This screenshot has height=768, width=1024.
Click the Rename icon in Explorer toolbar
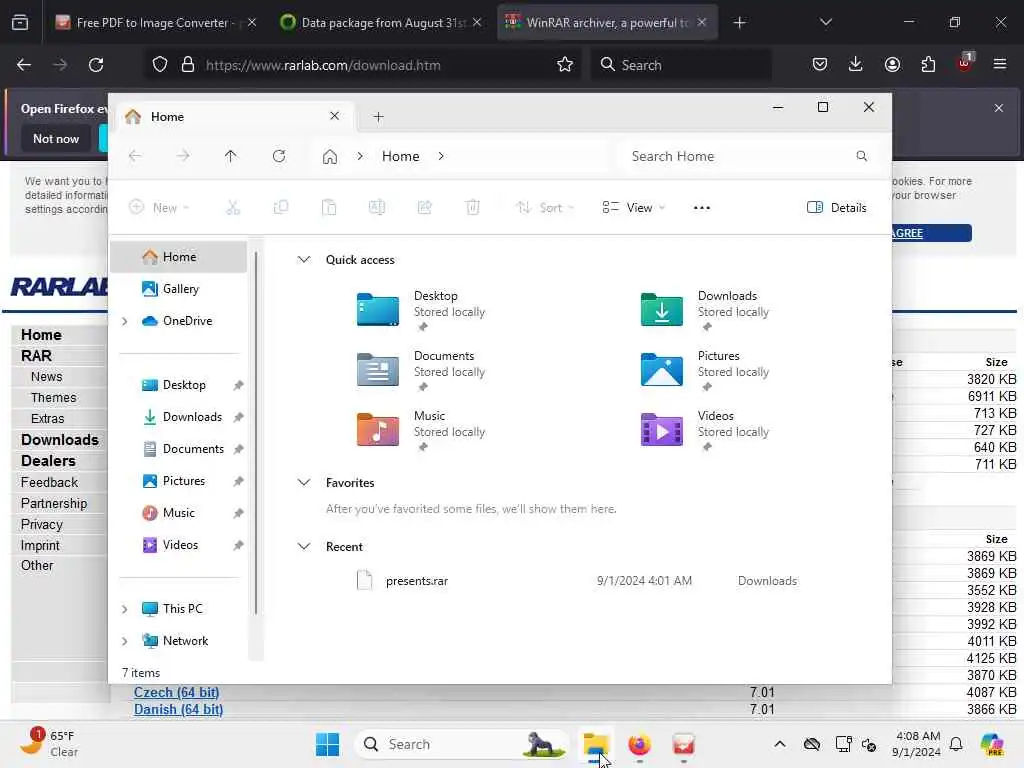(377, 208)
